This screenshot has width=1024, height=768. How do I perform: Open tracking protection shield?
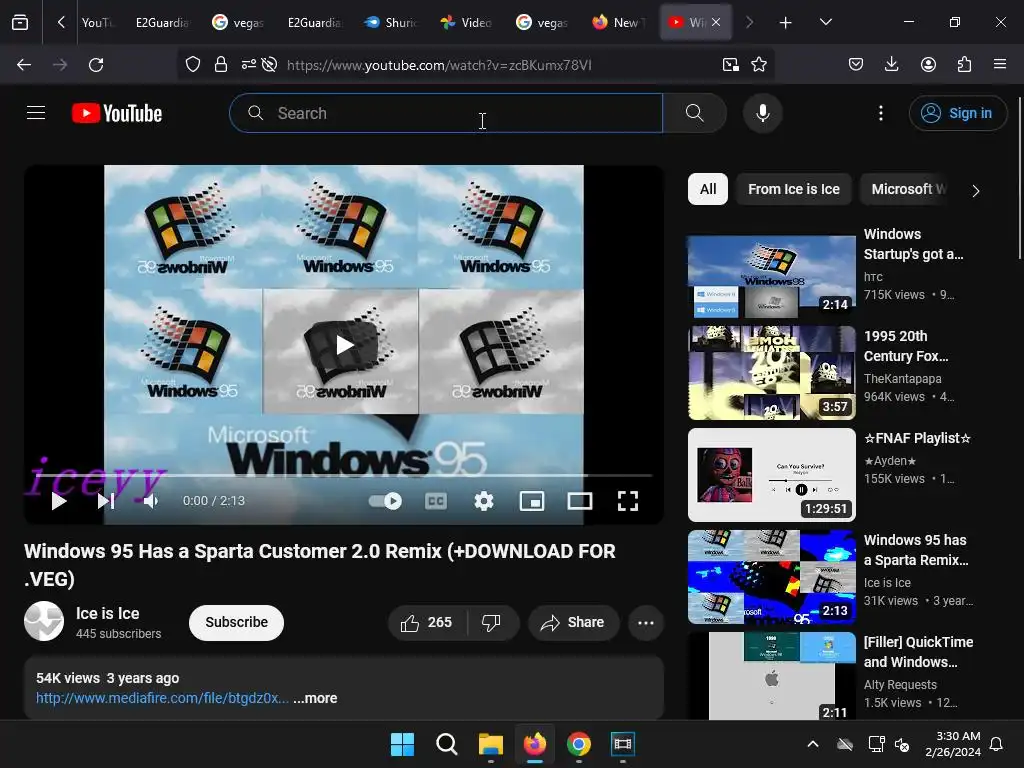193,65
